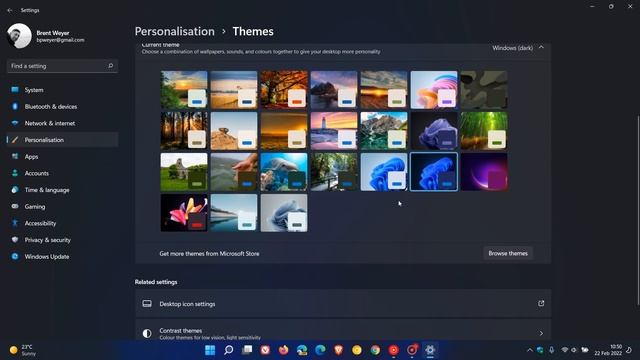Launch Firefox from the taskbar
640x360 pixels.
click(x=284, y=350)
